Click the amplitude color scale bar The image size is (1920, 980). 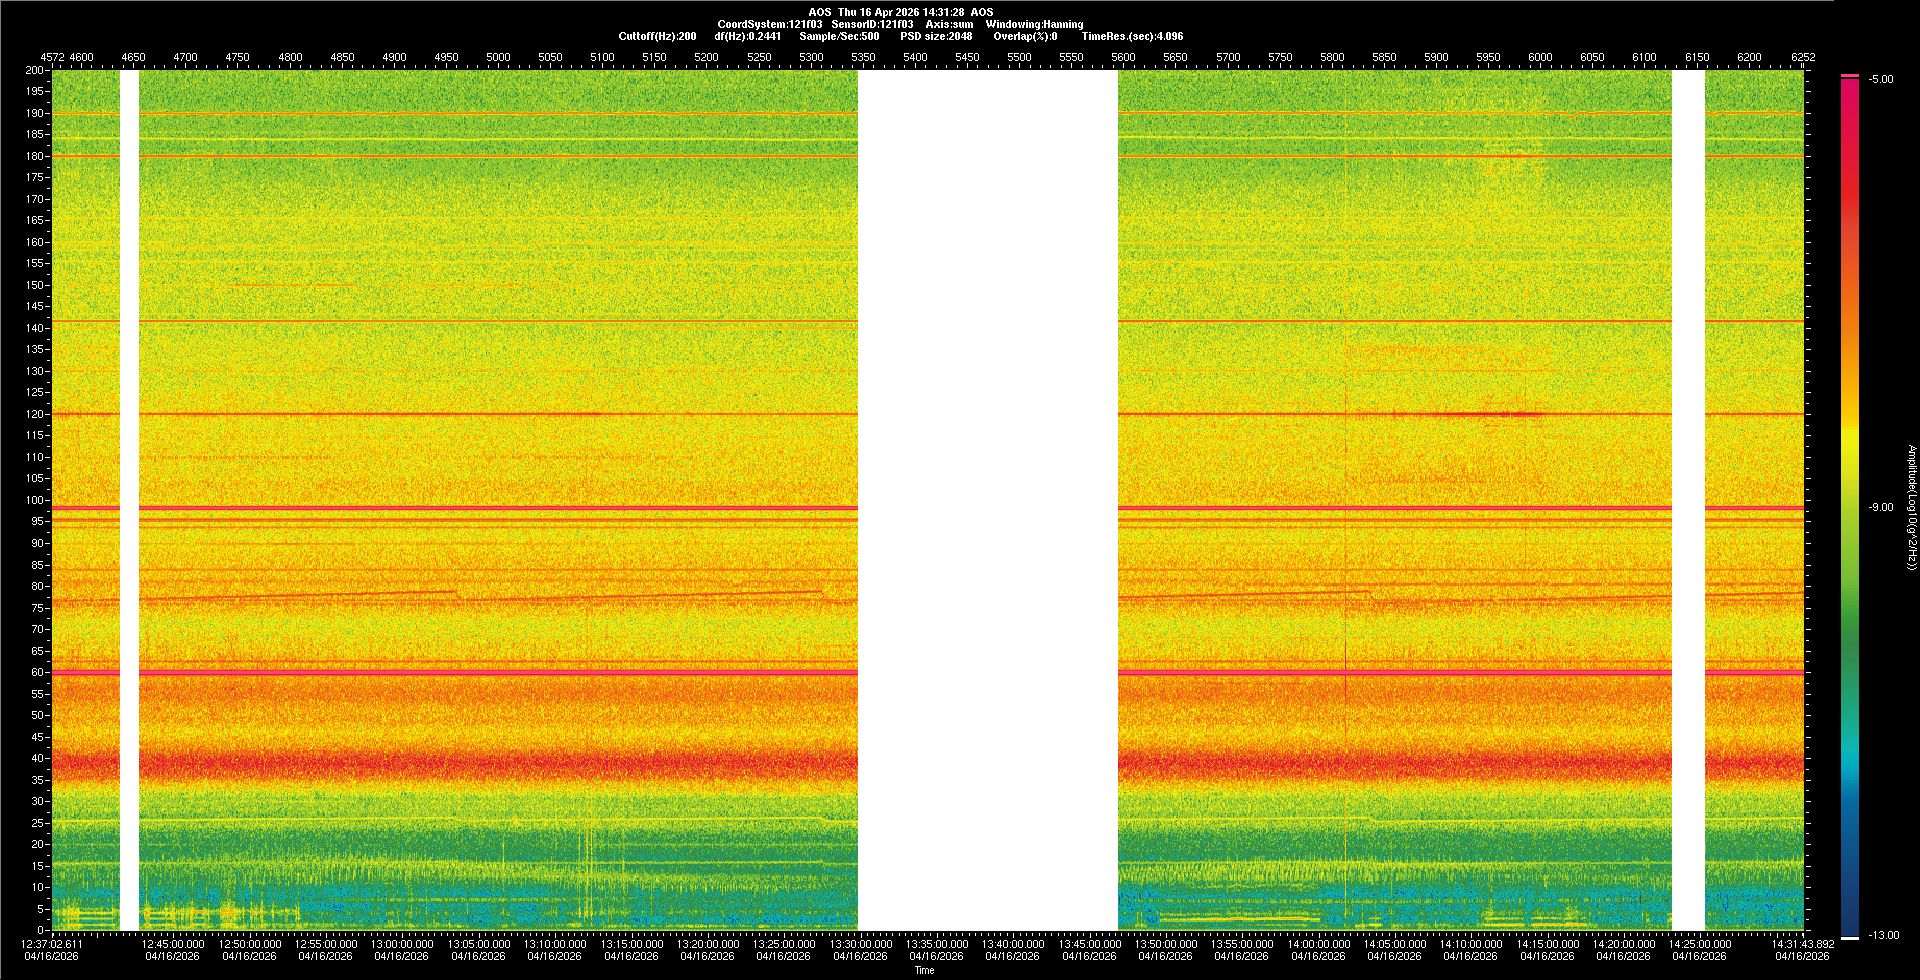(1849, 506)
